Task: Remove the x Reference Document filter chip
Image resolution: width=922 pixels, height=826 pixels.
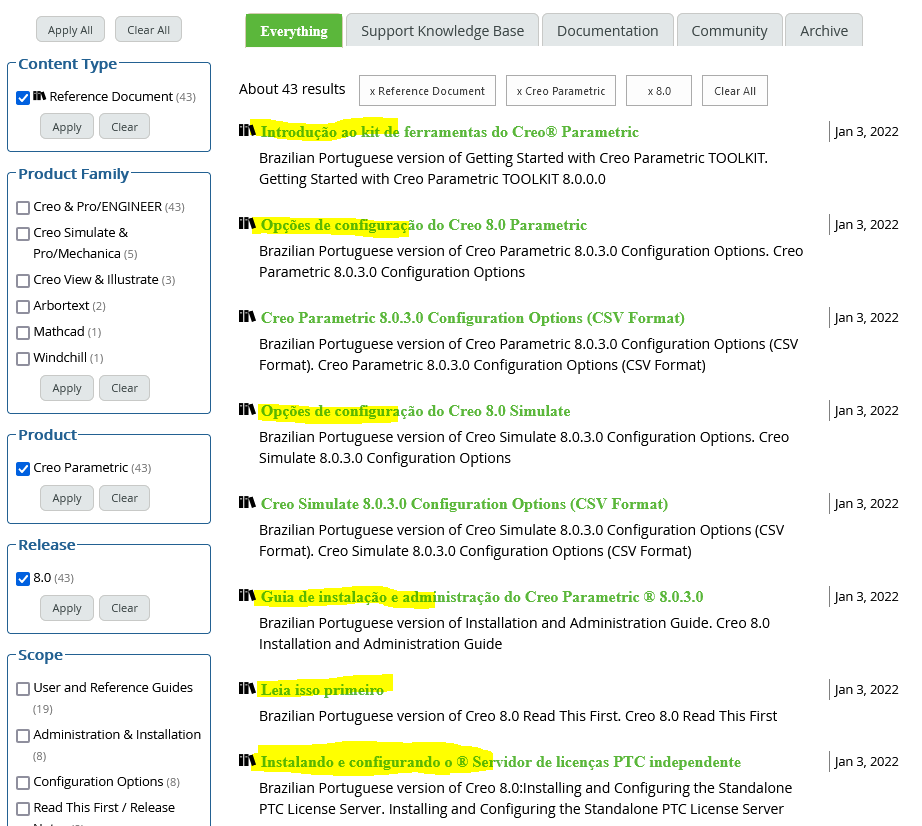Action: [x=427, y=91]
